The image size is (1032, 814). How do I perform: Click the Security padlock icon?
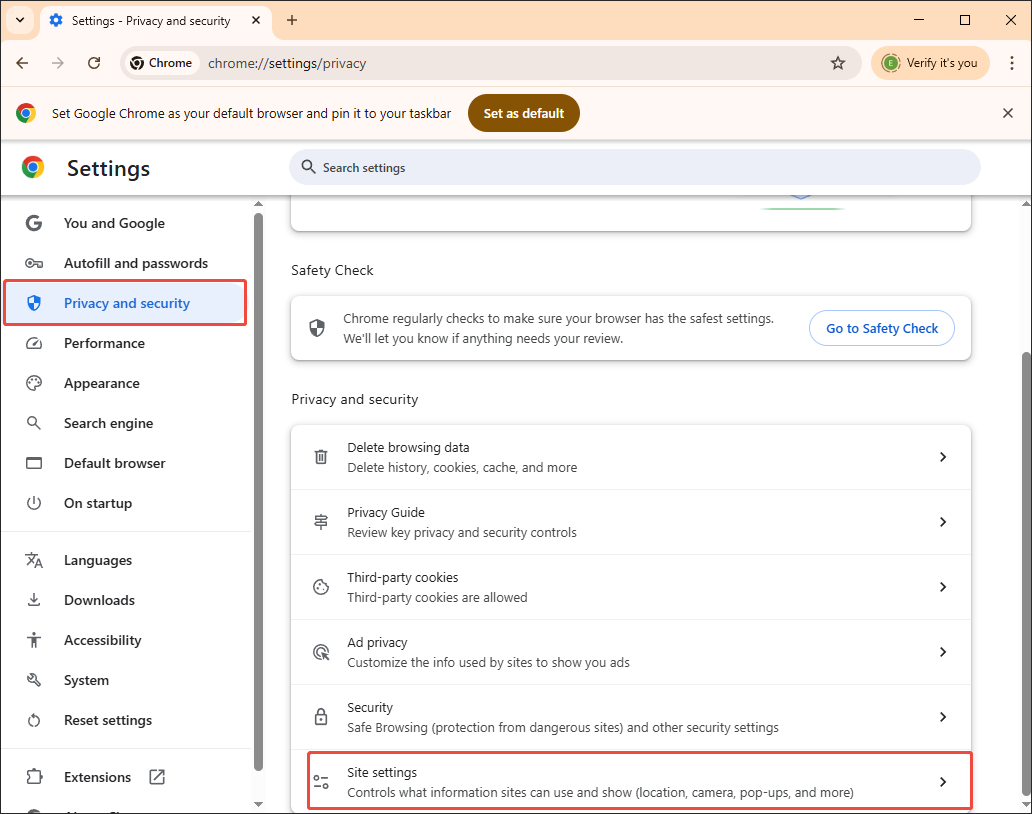coord(320,716)
